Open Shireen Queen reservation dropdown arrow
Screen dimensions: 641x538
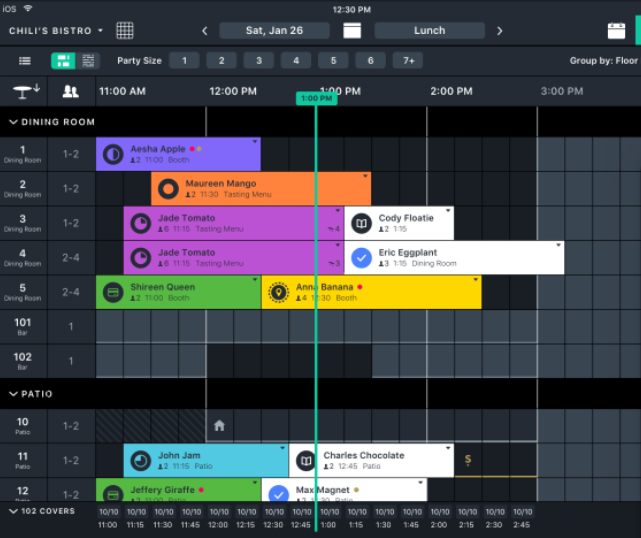(x=255, y=280)
